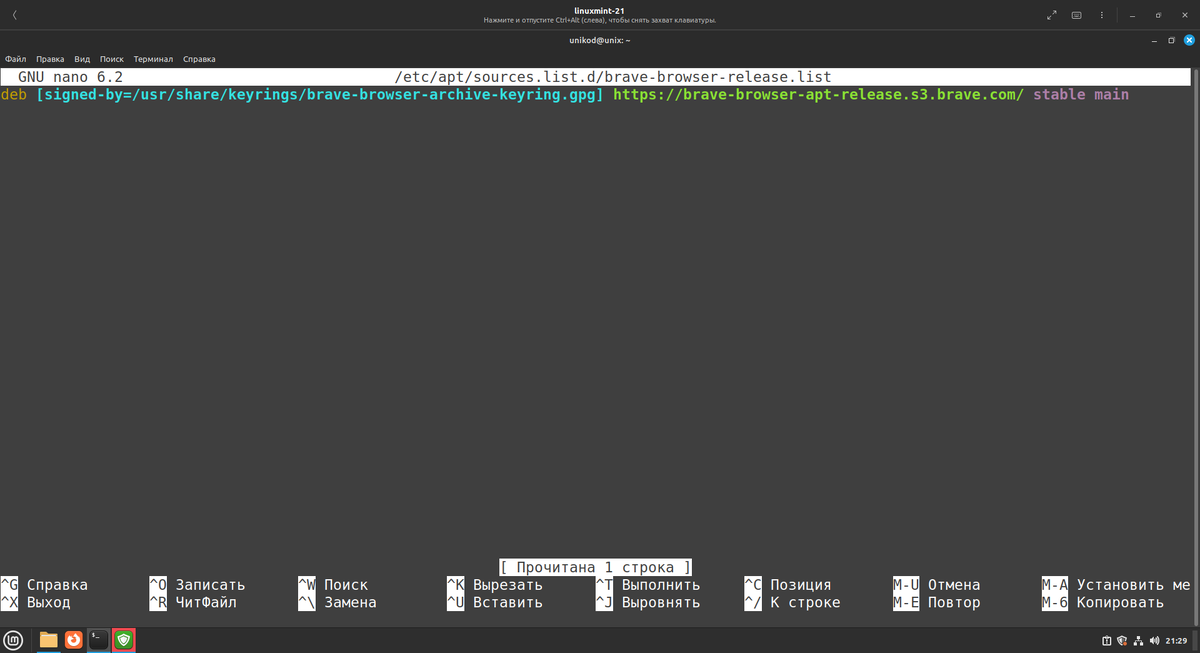The width and height of the screenshot is (1200, 653).
Task: Open the Правка menu
Action: coord(50,59)
